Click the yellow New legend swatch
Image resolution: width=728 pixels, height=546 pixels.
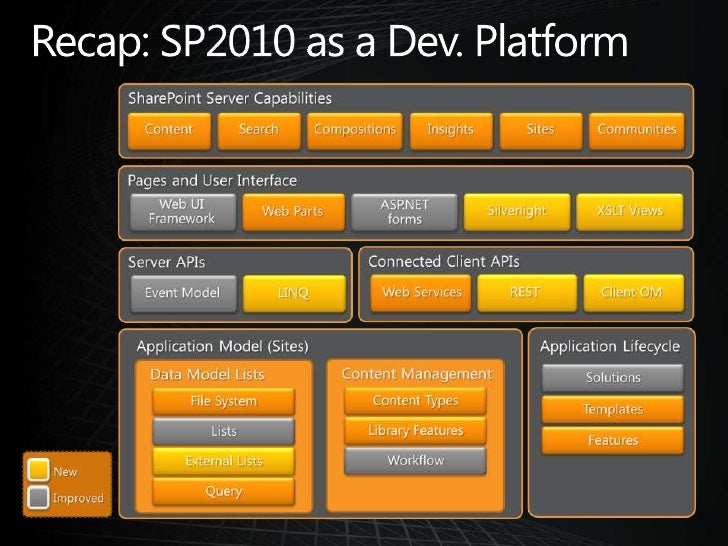coord(38,470)
